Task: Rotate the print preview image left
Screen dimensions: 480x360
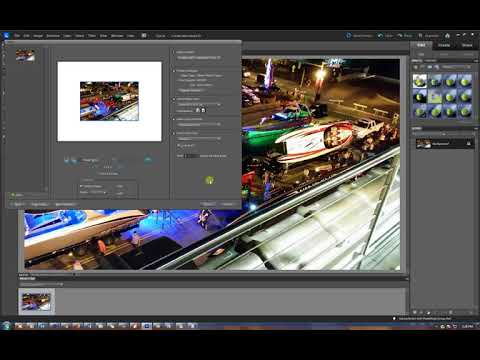Action: pos(66,160)
